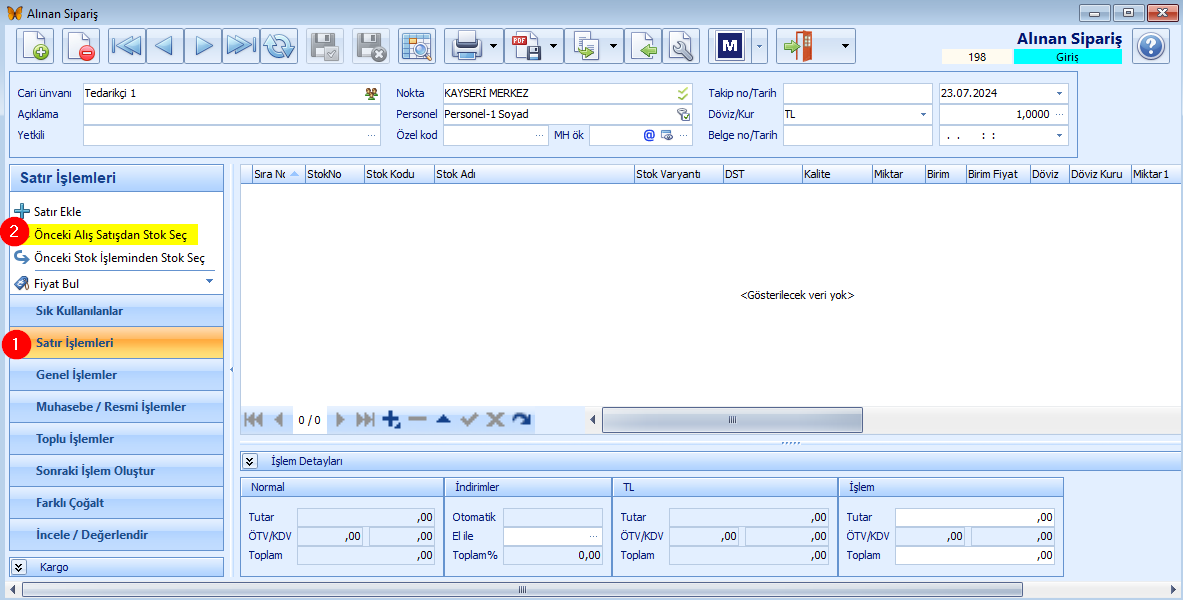Click Satır Ekle to add a line
Image resolution: width=1183 pixels, height=600 pixels.
57,212
